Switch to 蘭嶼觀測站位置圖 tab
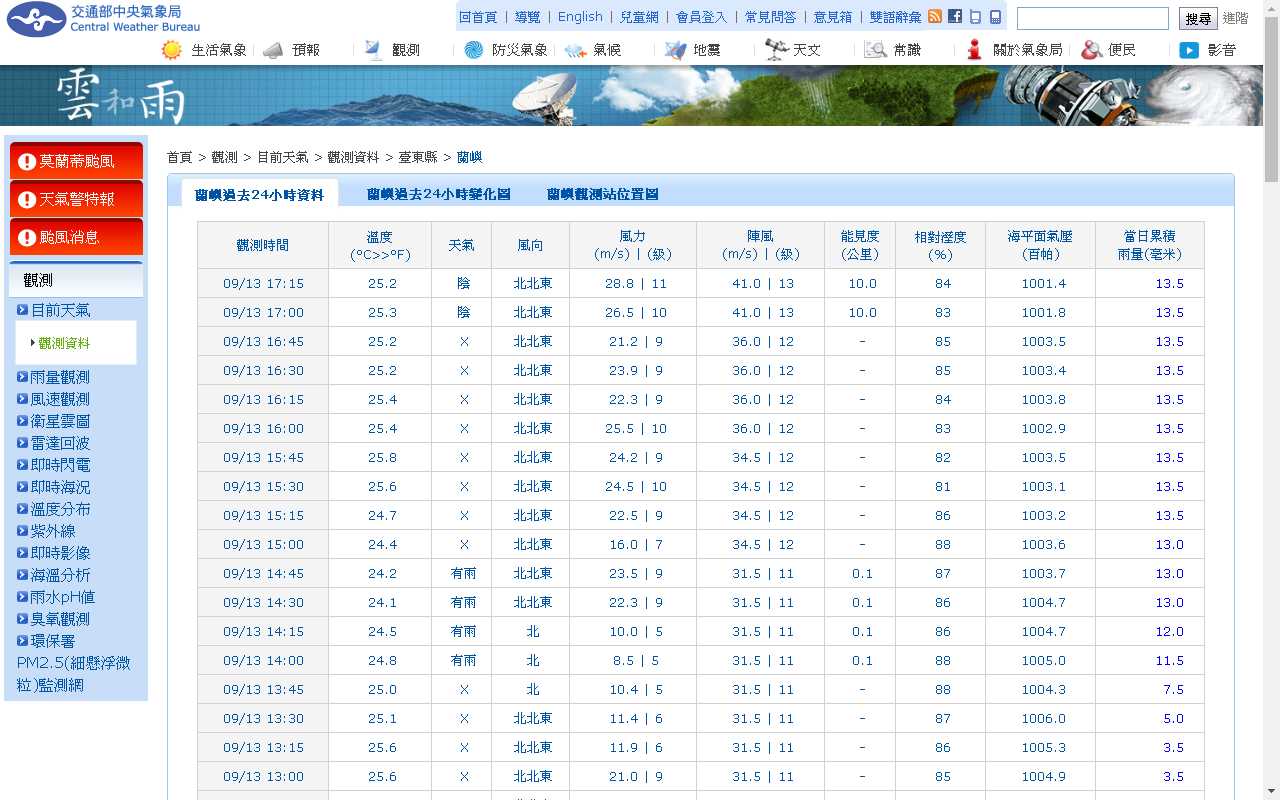The height and width of the screenshot is (800, 1280). point(602,194)
